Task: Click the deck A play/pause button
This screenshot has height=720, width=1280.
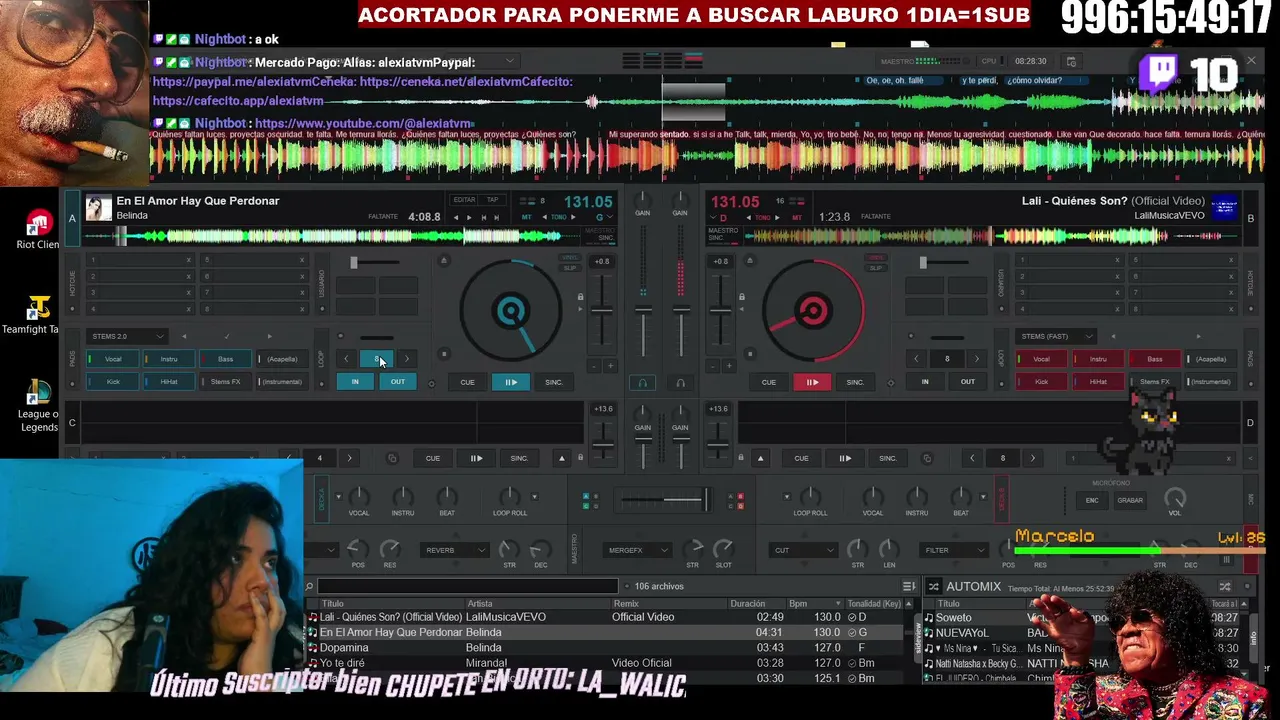Action: tap(510, 382)
